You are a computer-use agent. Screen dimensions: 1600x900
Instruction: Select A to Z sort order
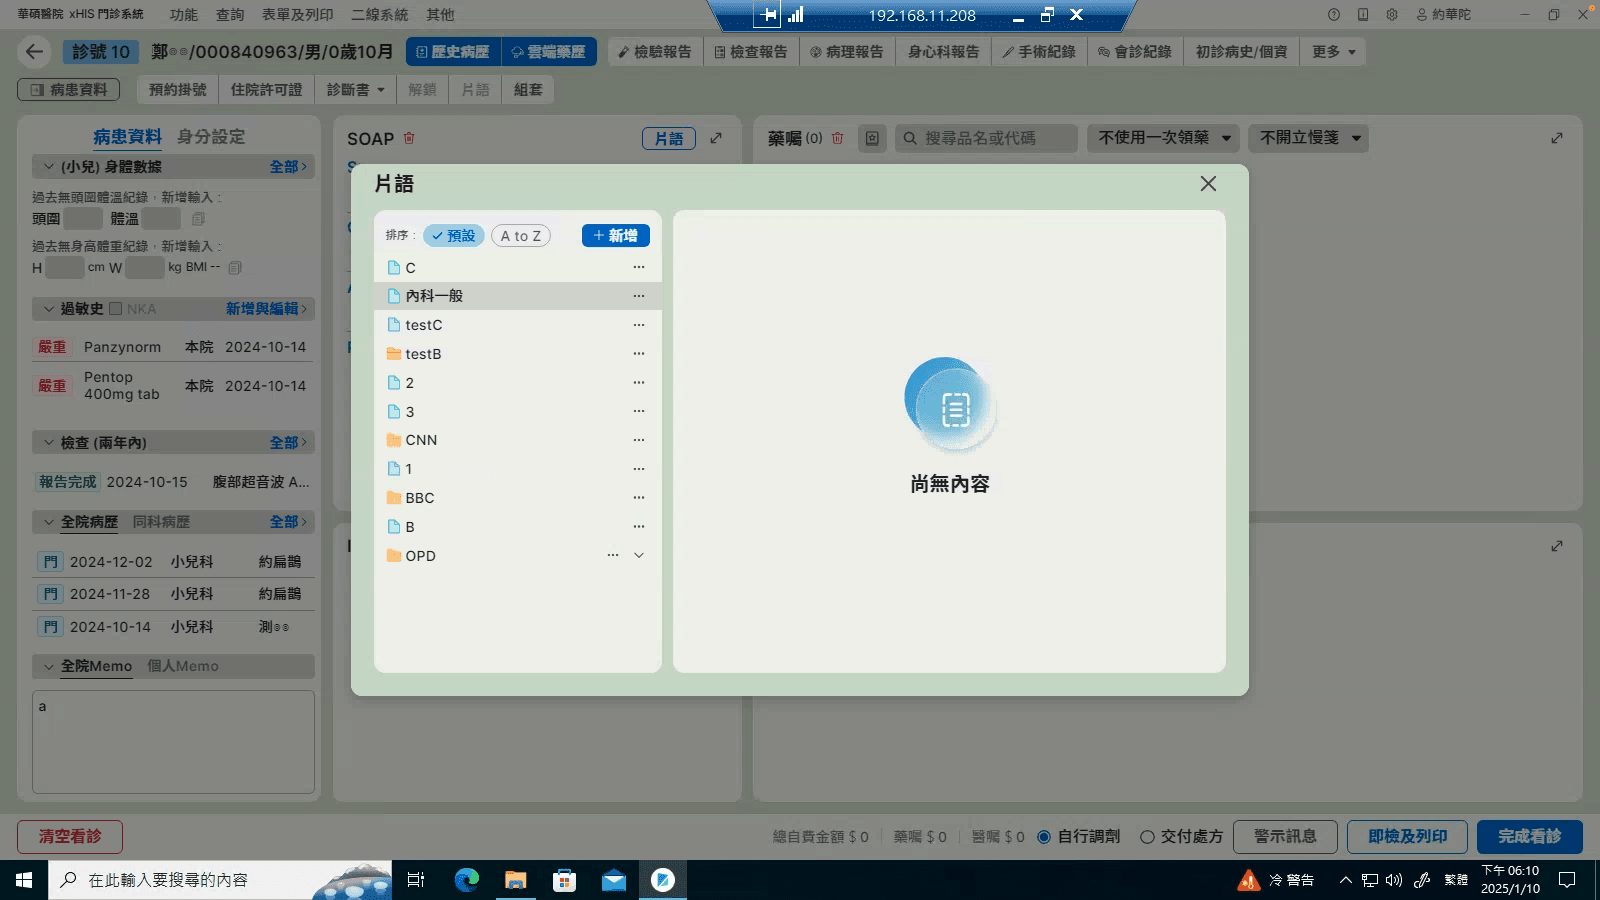(x=521, y=236)
